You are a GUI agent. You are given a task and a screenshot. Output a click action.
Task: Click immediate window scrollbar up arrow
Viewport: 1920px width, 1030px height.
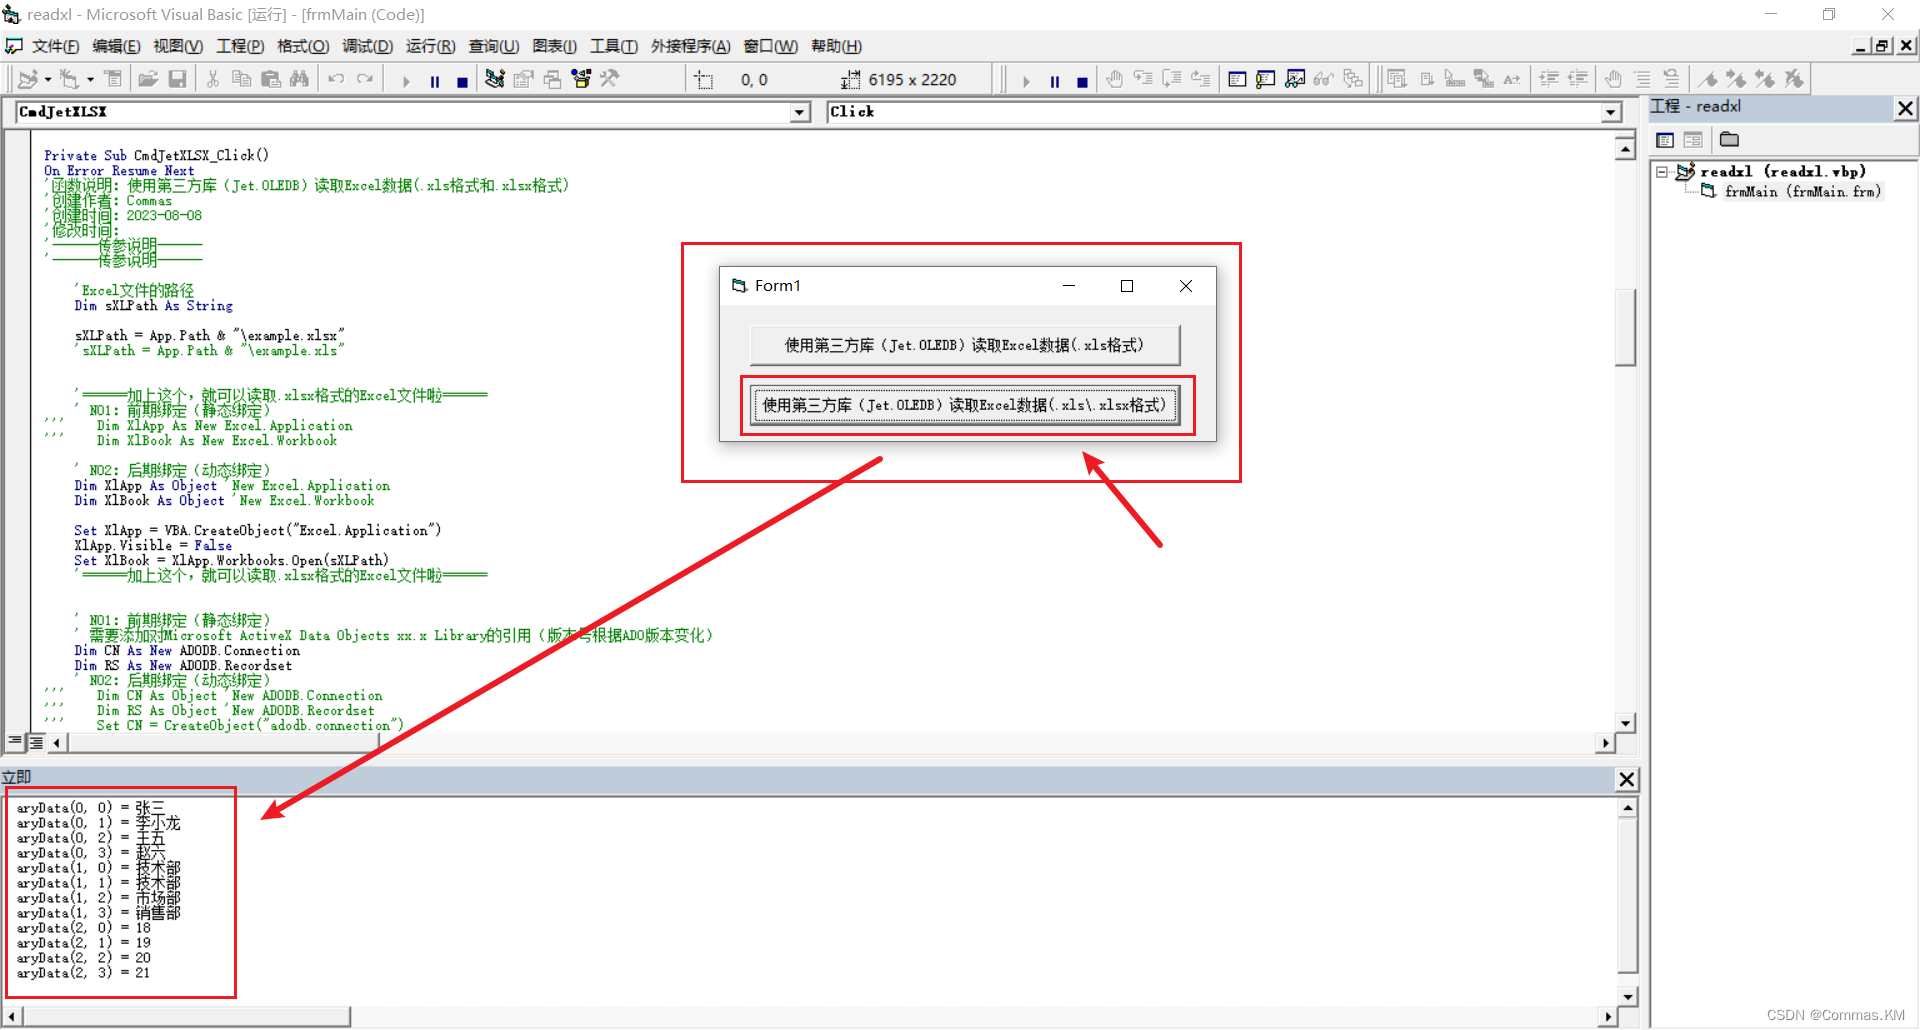point(1628,808)
